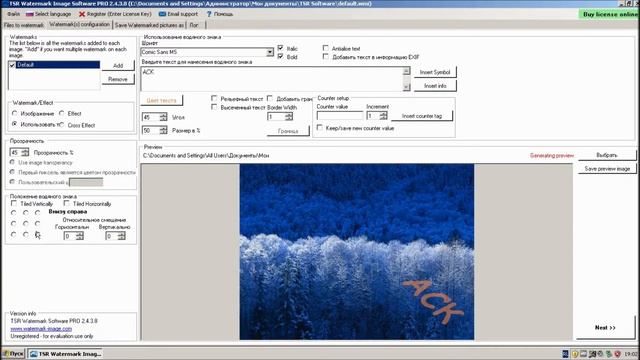Click the red shield tray icon
Image resolution: width=640 pixels, height=360 pixels.
[x=618, y=353]
